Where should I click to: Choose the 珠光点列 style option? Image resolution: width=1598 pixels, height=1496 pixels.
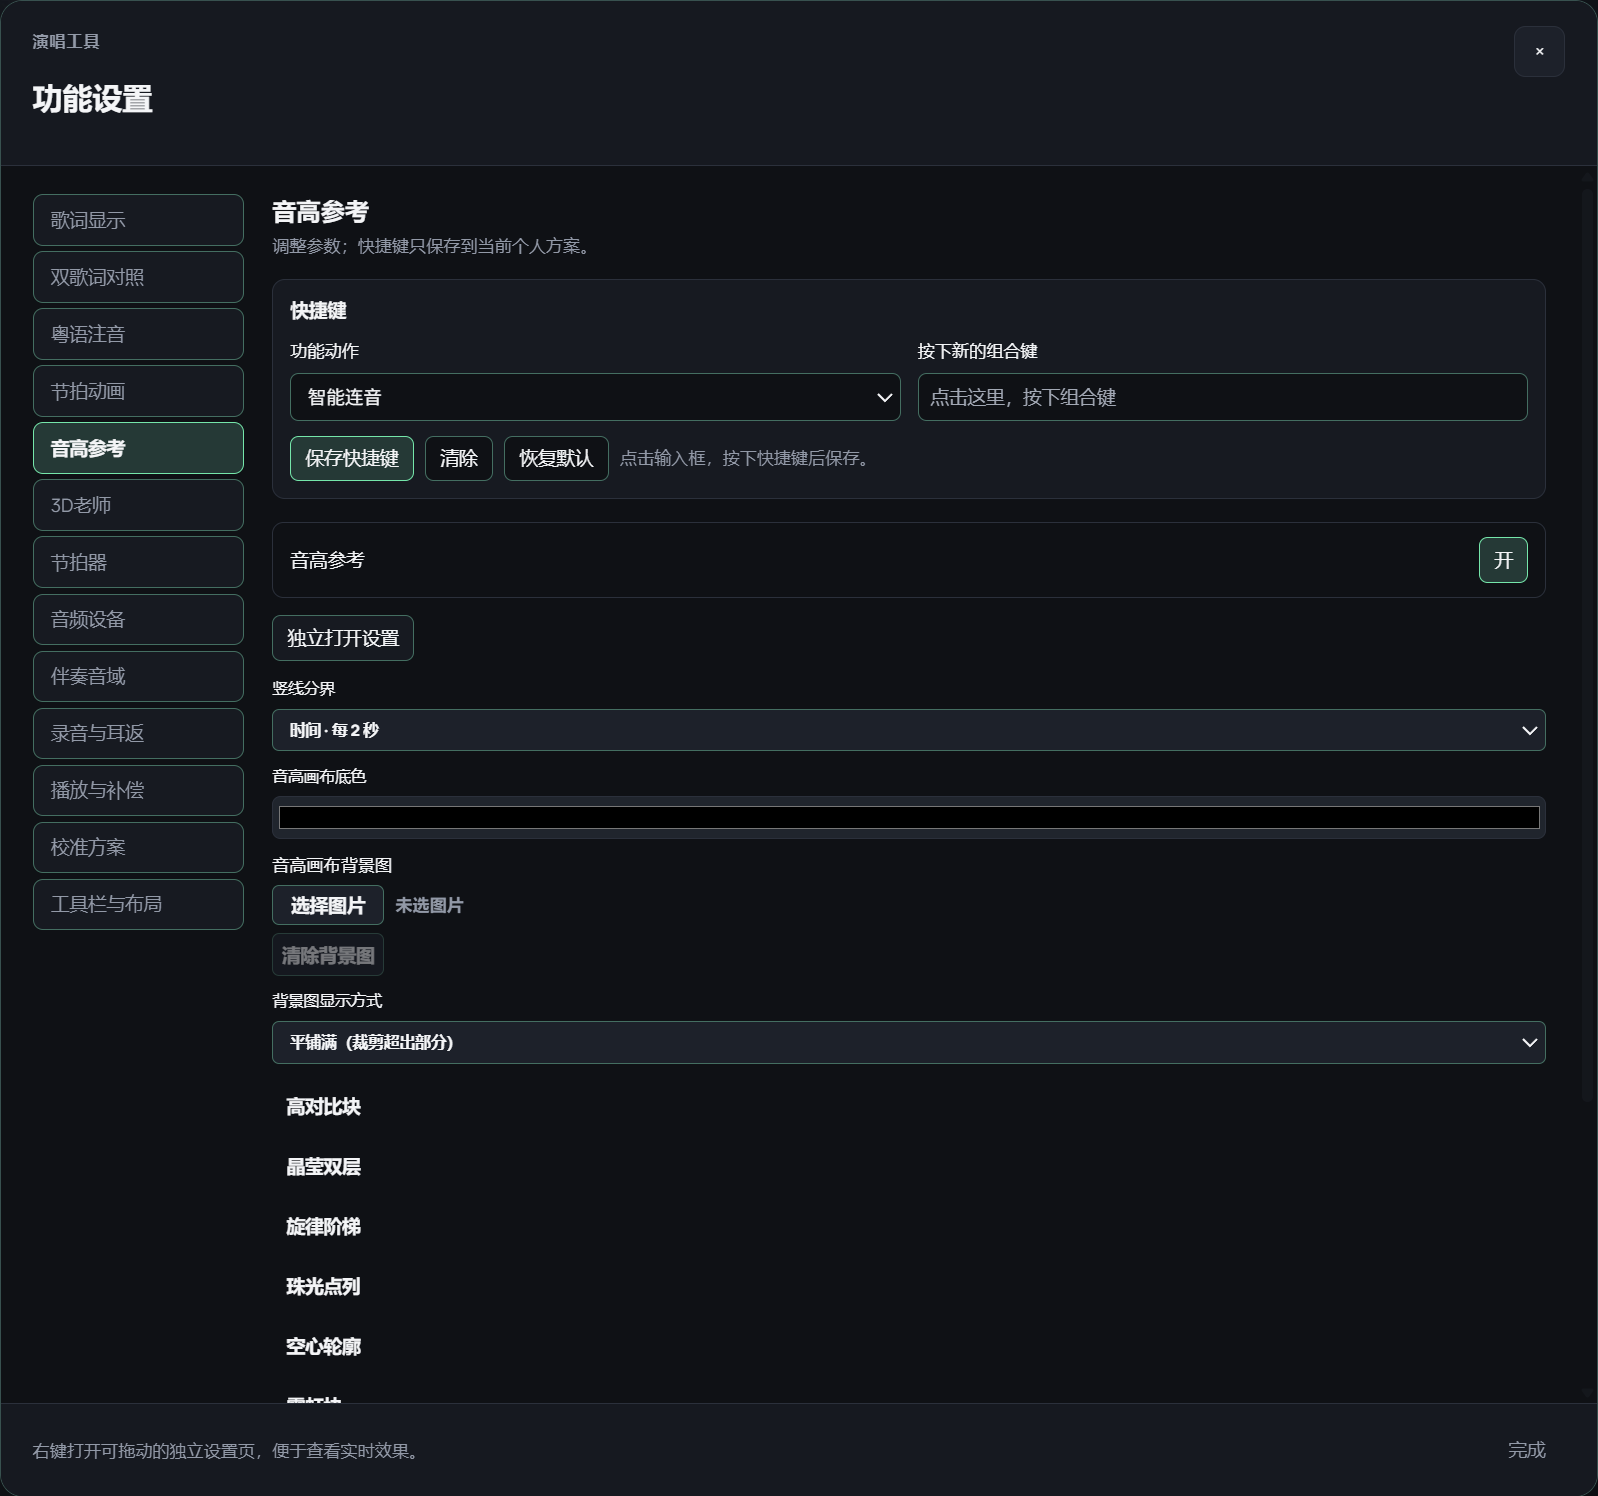coord(323,1287)
